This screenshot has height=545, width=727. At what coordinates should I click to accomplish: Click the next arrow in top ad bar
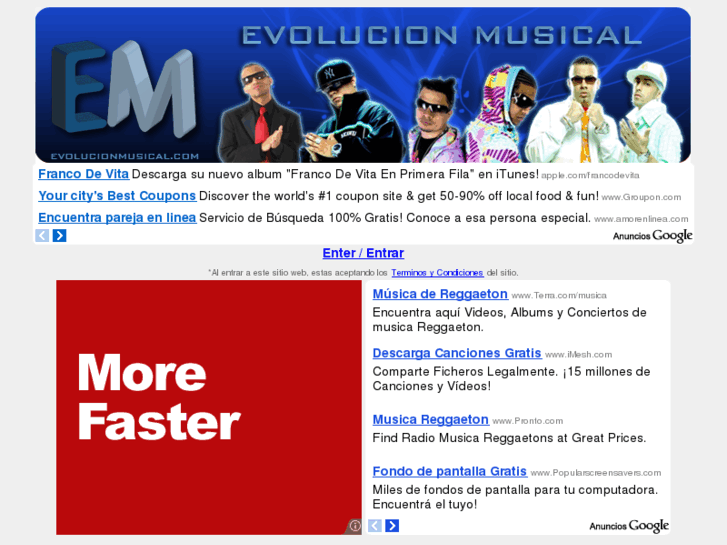(x=59, y=236)
